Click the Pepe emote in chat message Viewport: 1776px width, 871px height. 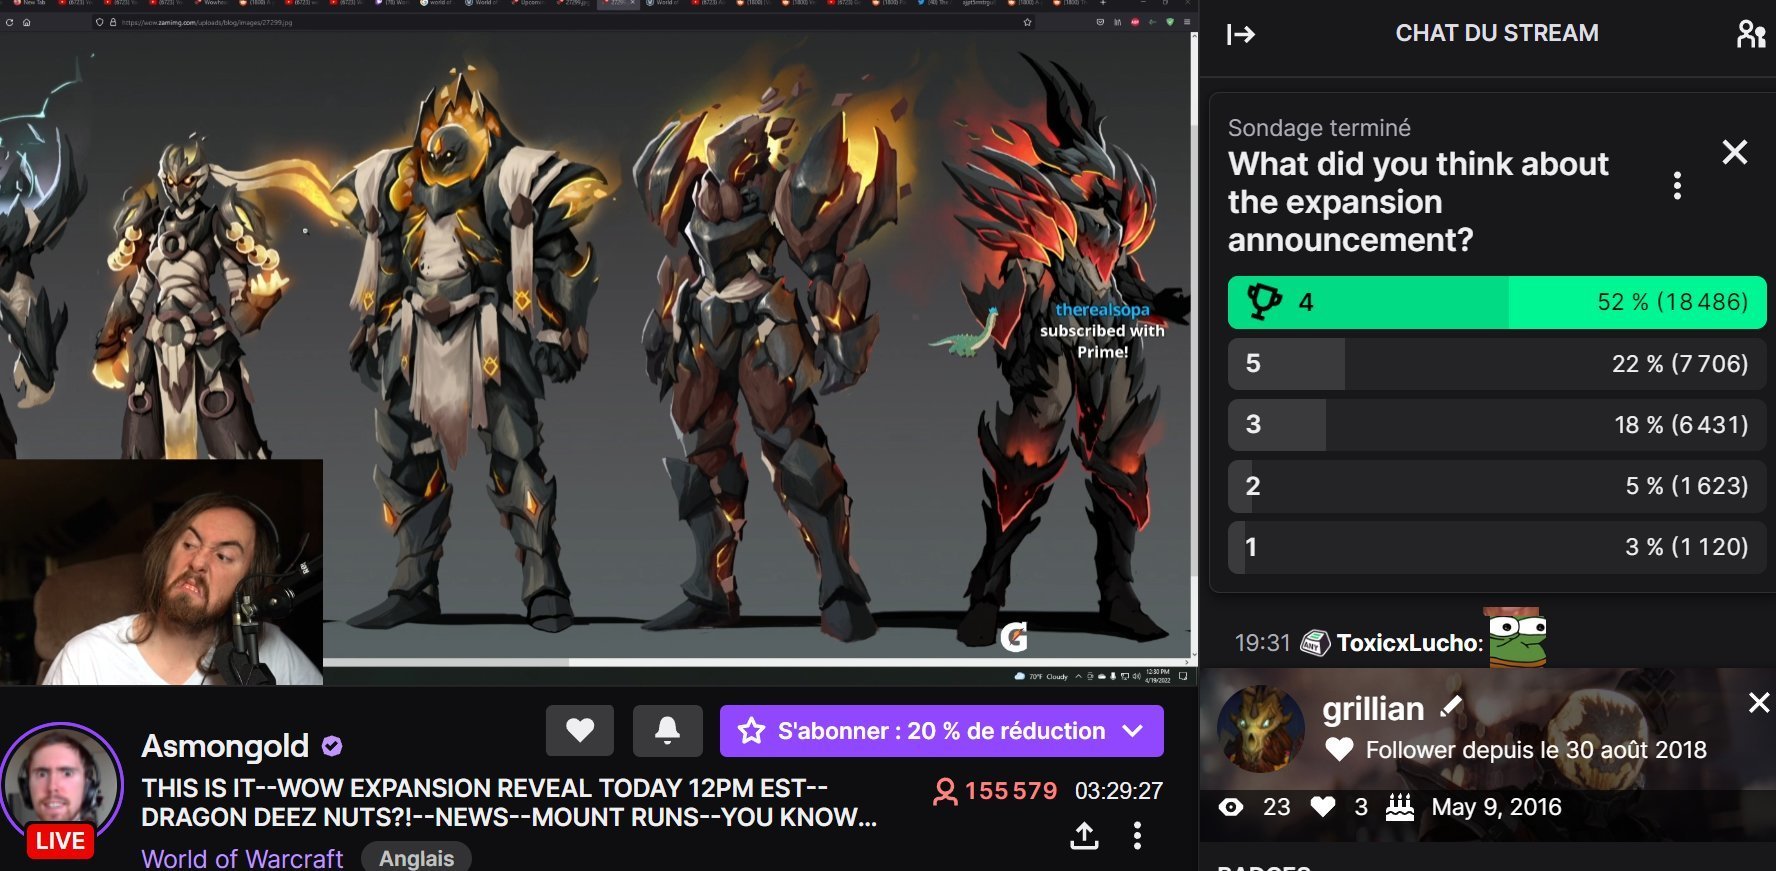click(1516, 637)
